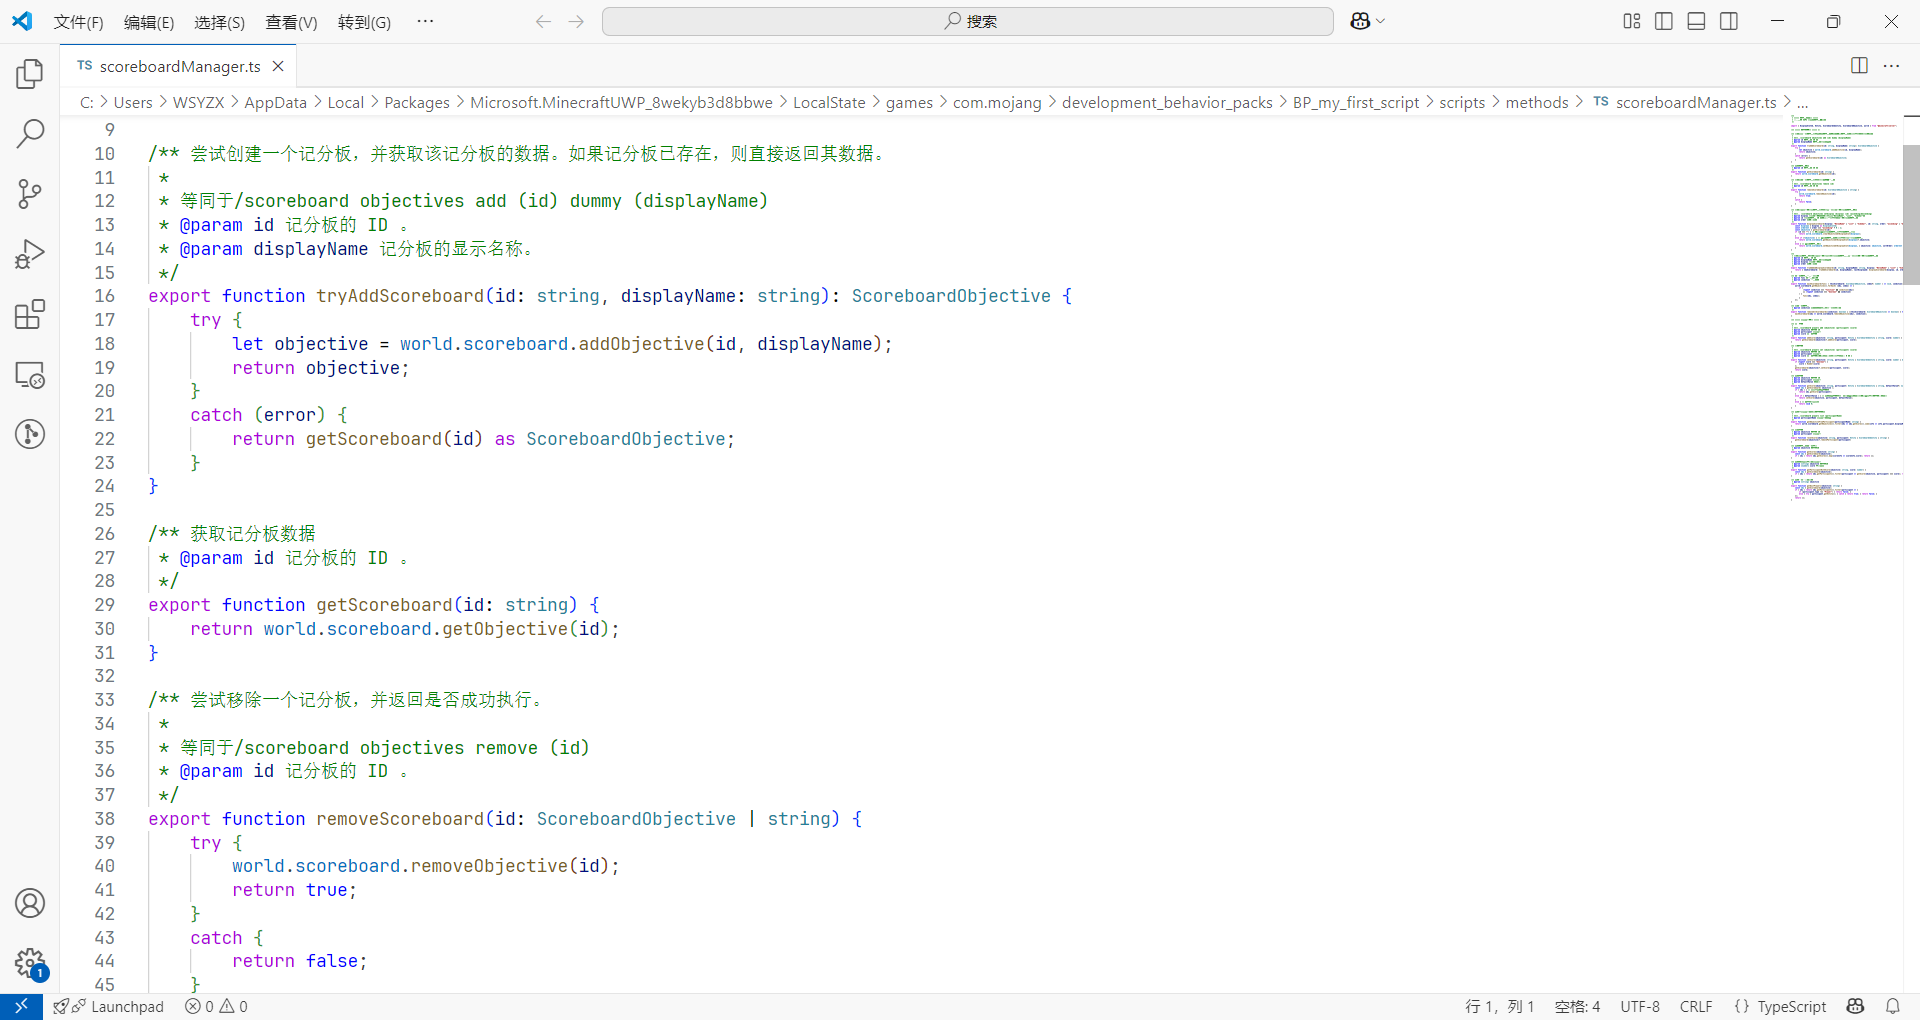This screenshot has height=1020, width=1920.
Task: Change line ending via CRLF
Action: click(x=1696, y=1006)
